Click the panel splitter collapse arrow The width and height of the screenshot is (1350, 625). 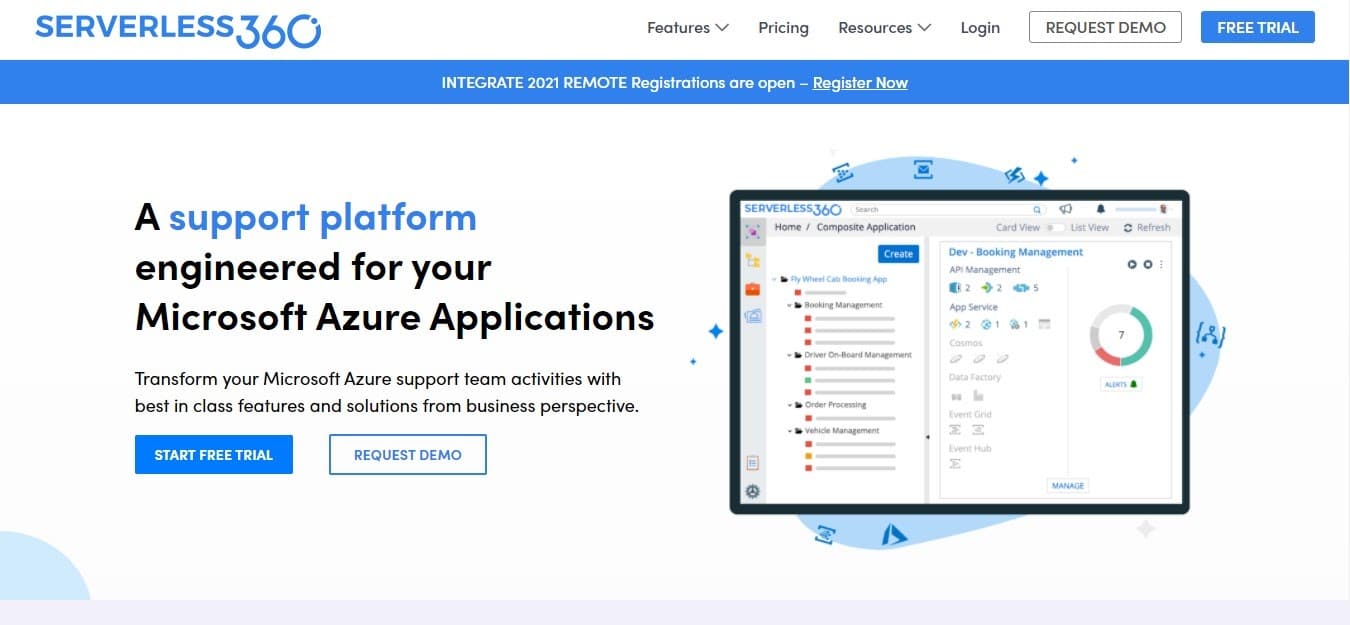point(927,437)
